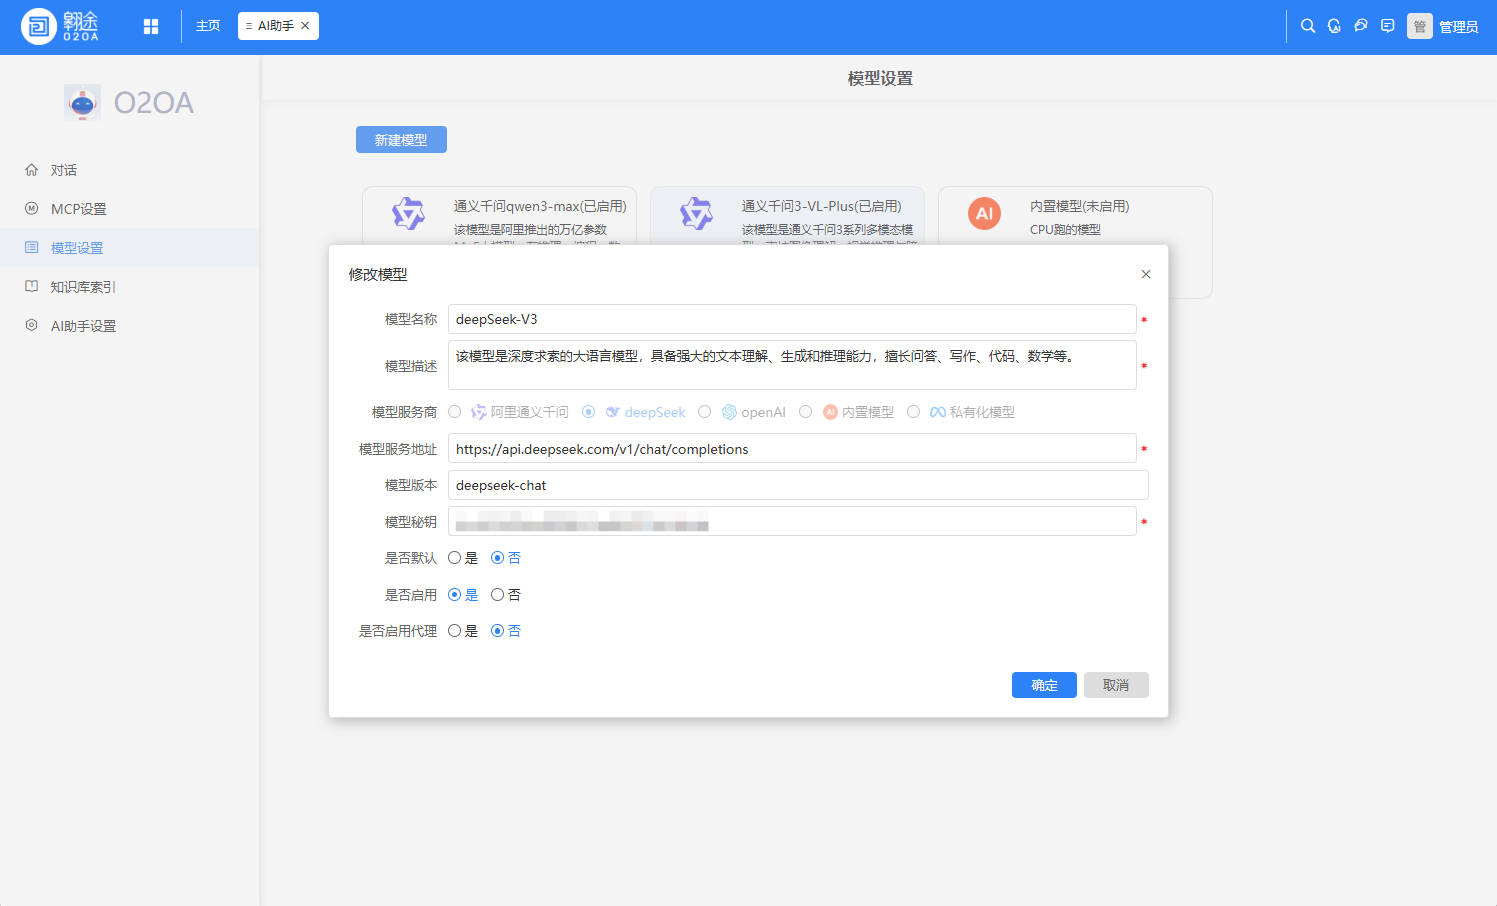Choose openAI as the model provider

(x=705, y=412)
